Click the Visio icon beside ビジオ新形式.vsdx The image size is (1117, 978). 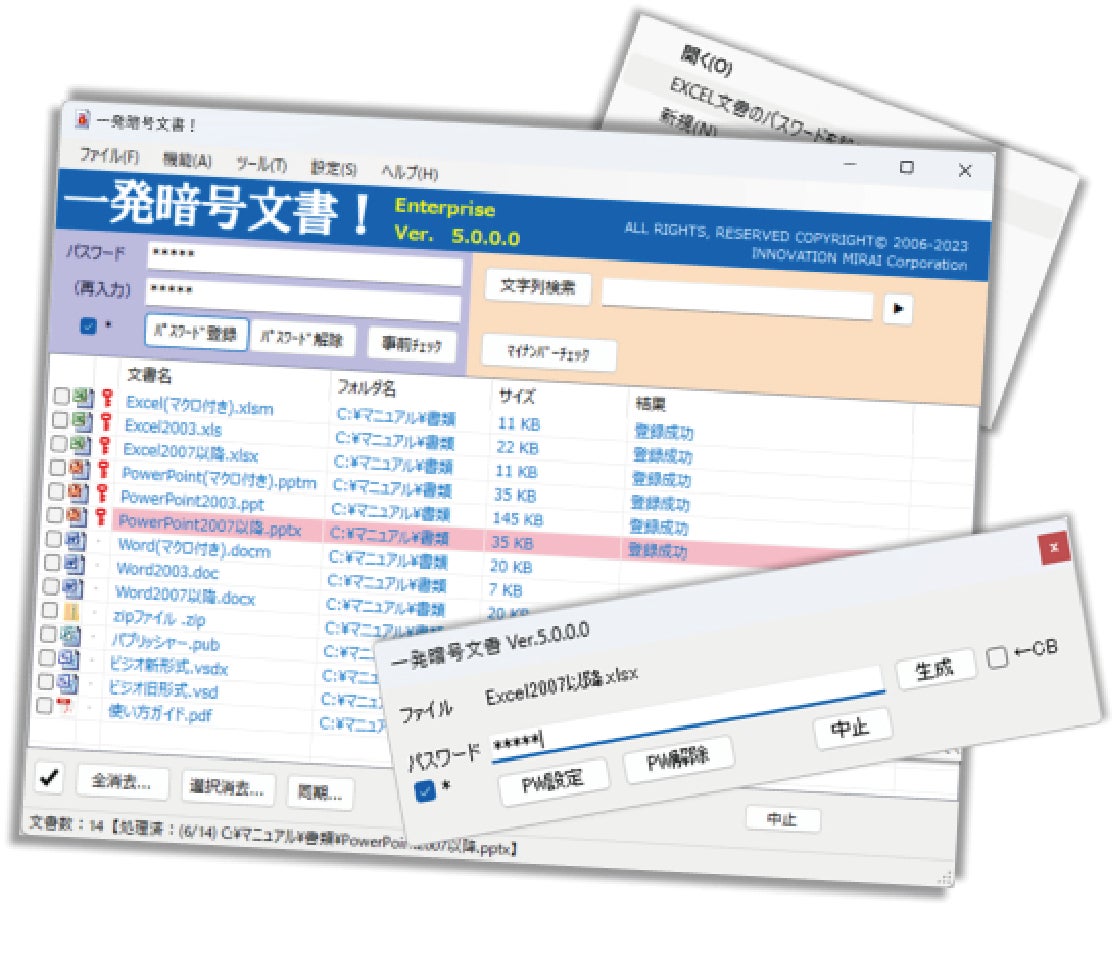pyautogui.click(x=68, y=660)
